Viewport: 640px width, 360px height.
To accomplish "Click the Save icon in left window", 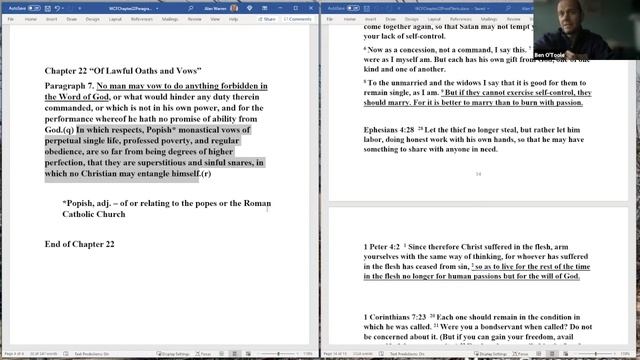I will point(48,8).
